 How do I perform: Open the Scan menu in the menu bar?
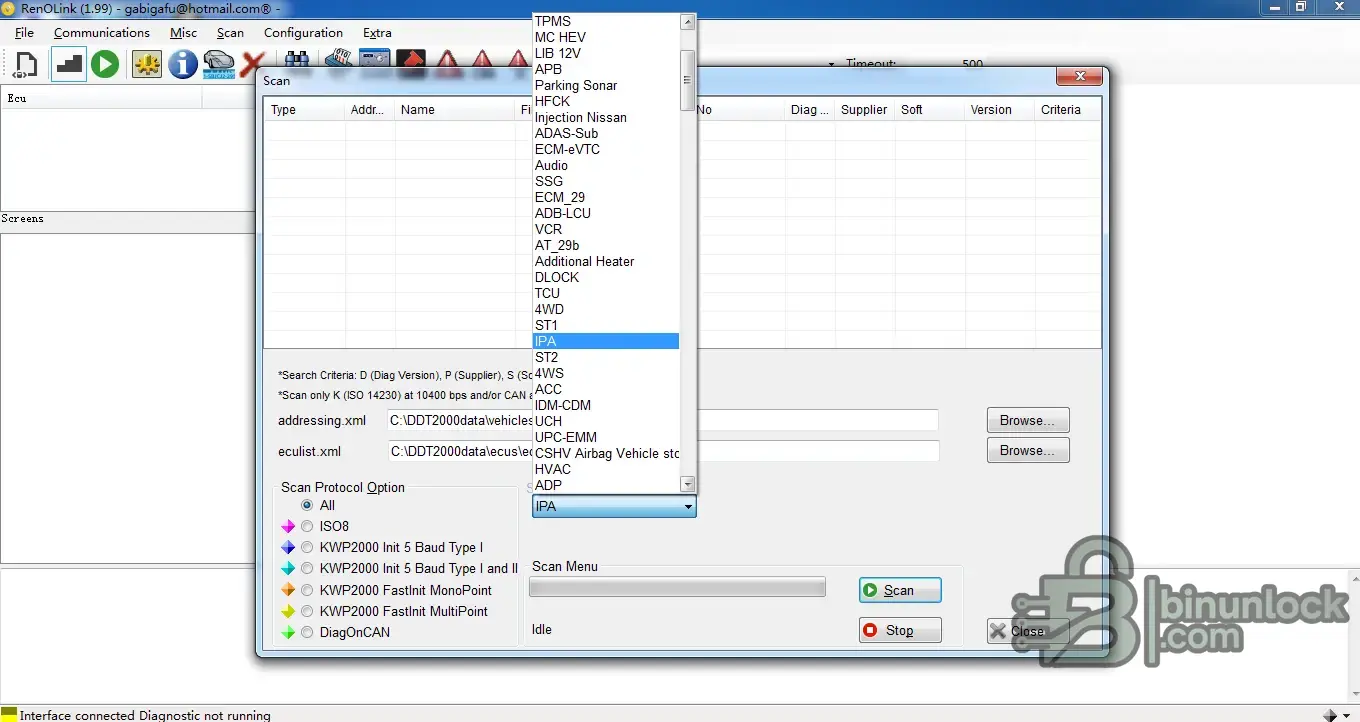pyautogui.click(x=230, y=33)
